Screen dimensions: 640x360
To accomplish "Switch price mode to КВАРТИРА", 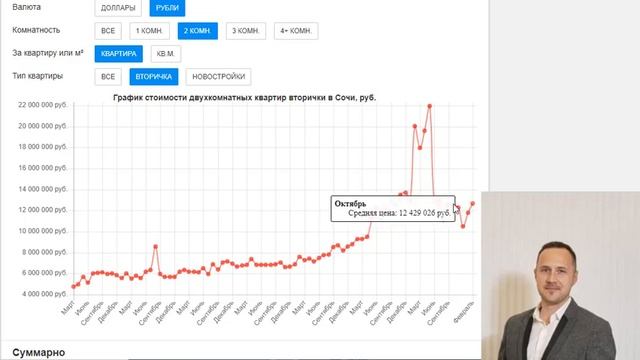I will click(x=119, y=54).
